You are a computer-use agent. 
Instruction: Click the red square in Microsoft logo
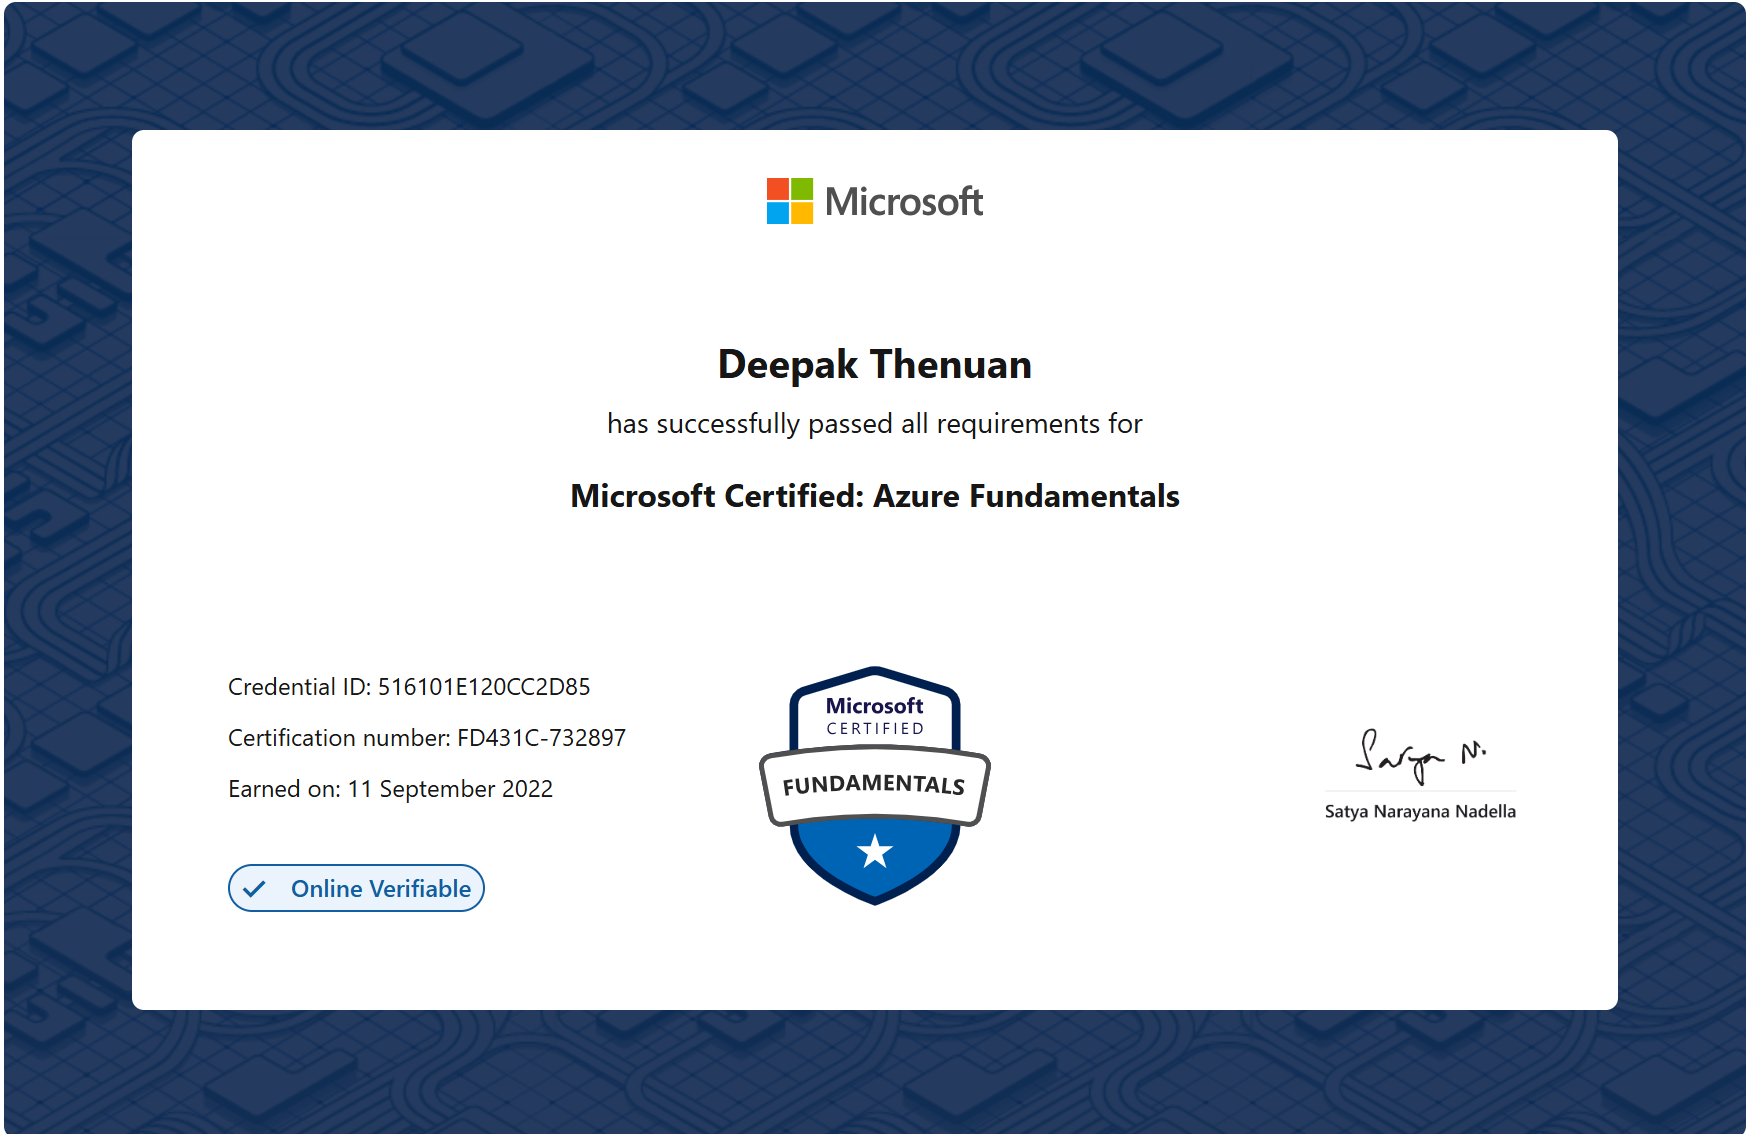778,189
